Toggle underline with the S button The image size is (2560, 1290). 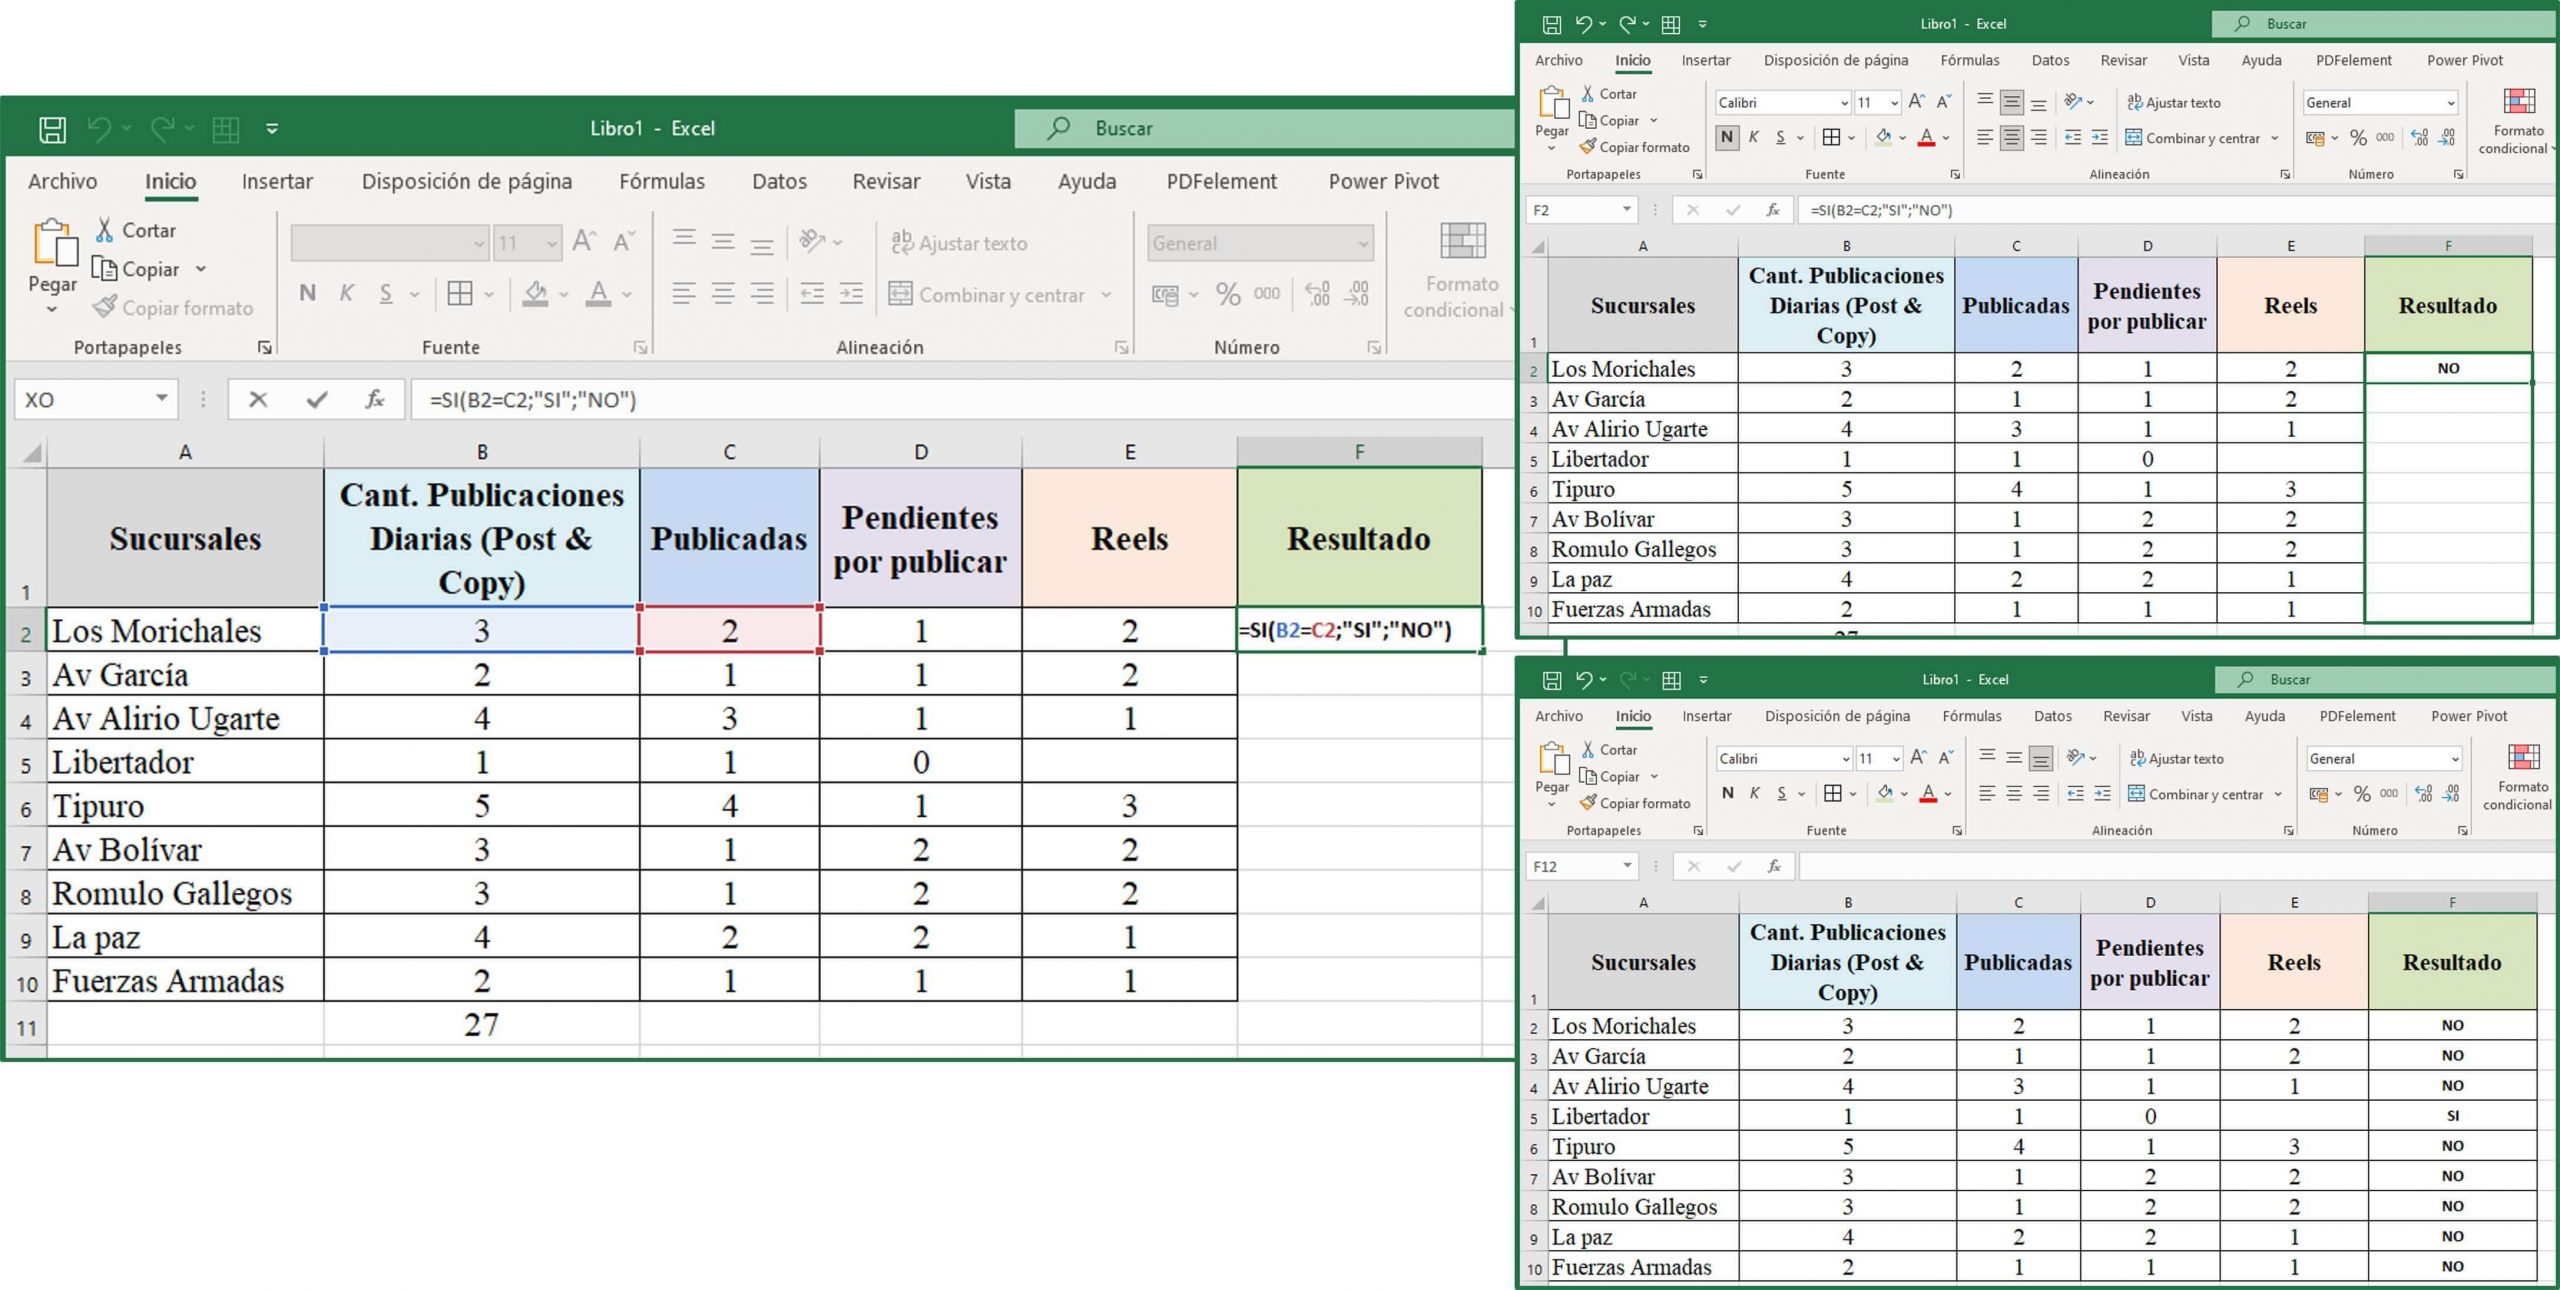[384, 293]
